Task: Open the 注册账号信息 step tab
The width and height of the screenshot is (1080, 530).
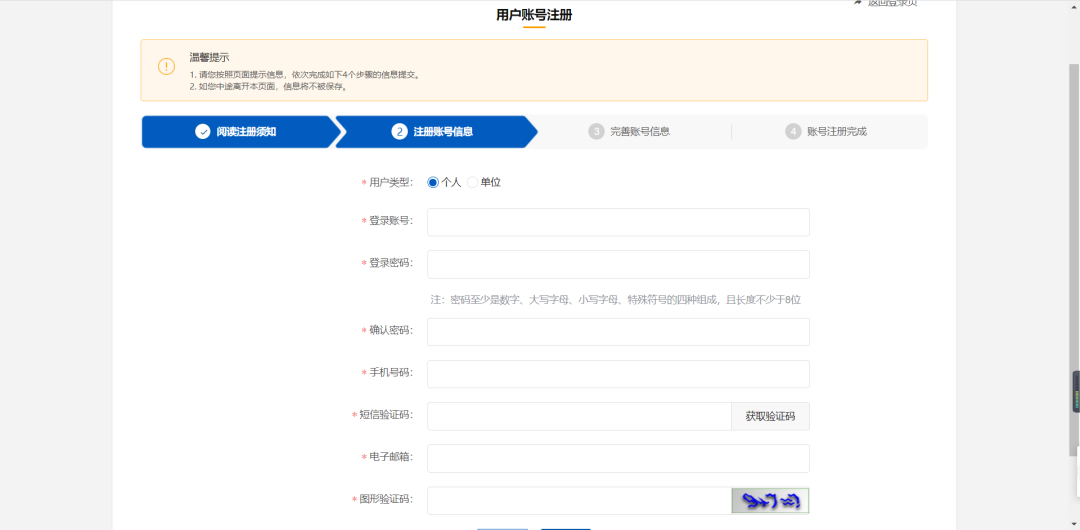Action: (x=443, y=131)
